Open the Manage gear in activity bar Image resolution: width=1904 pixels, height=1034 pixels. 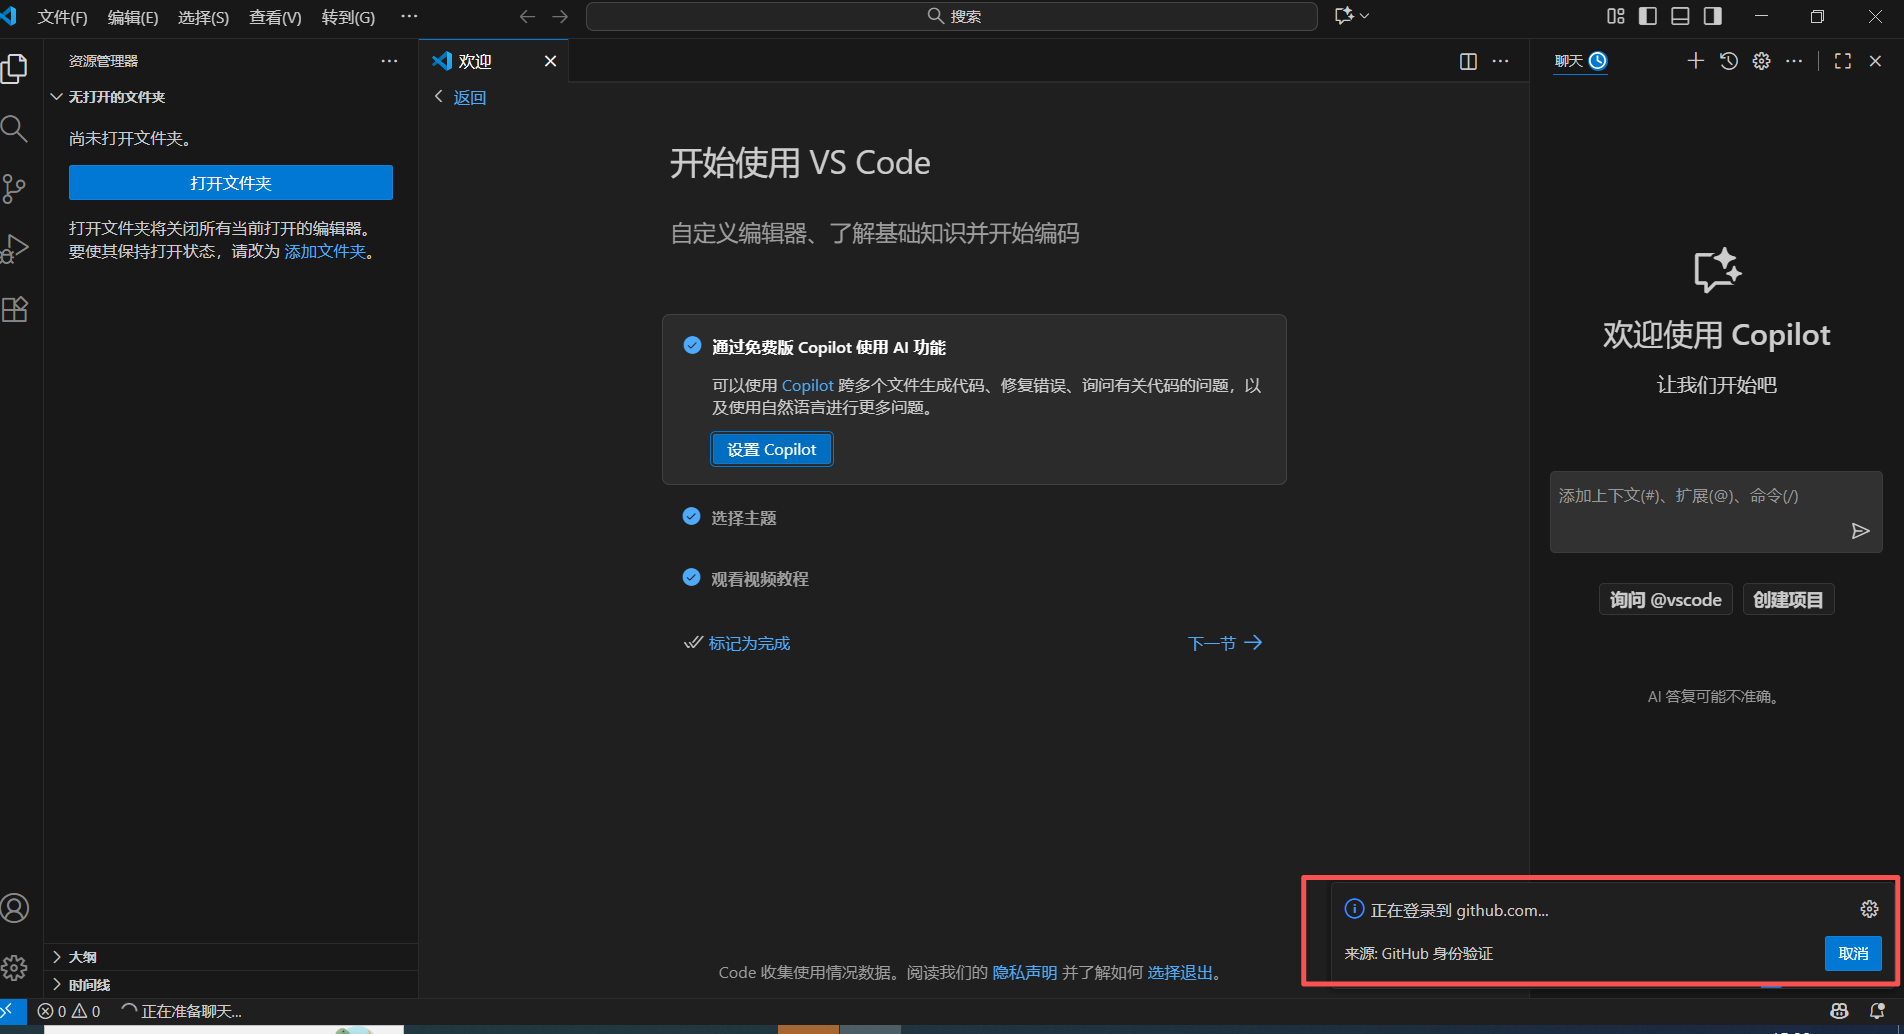[14, 967]
